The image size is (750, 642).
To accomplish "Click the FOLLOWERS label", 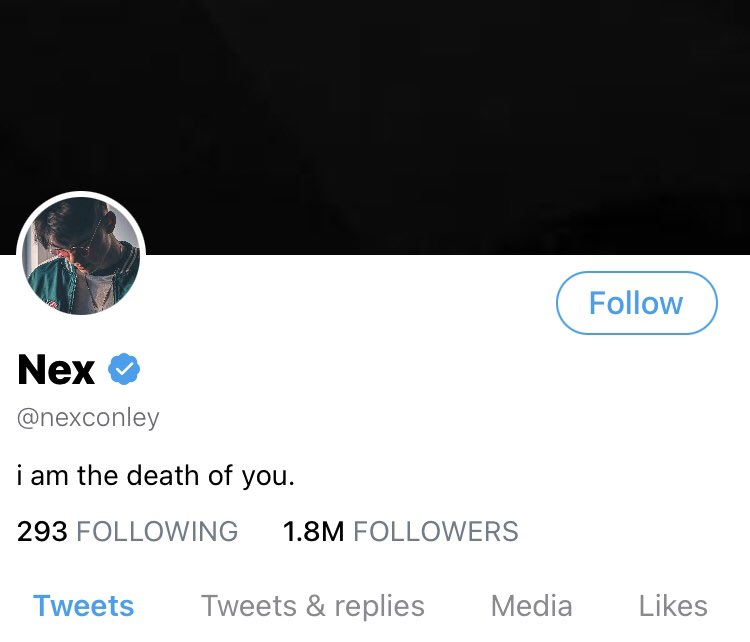I will 436,531.
